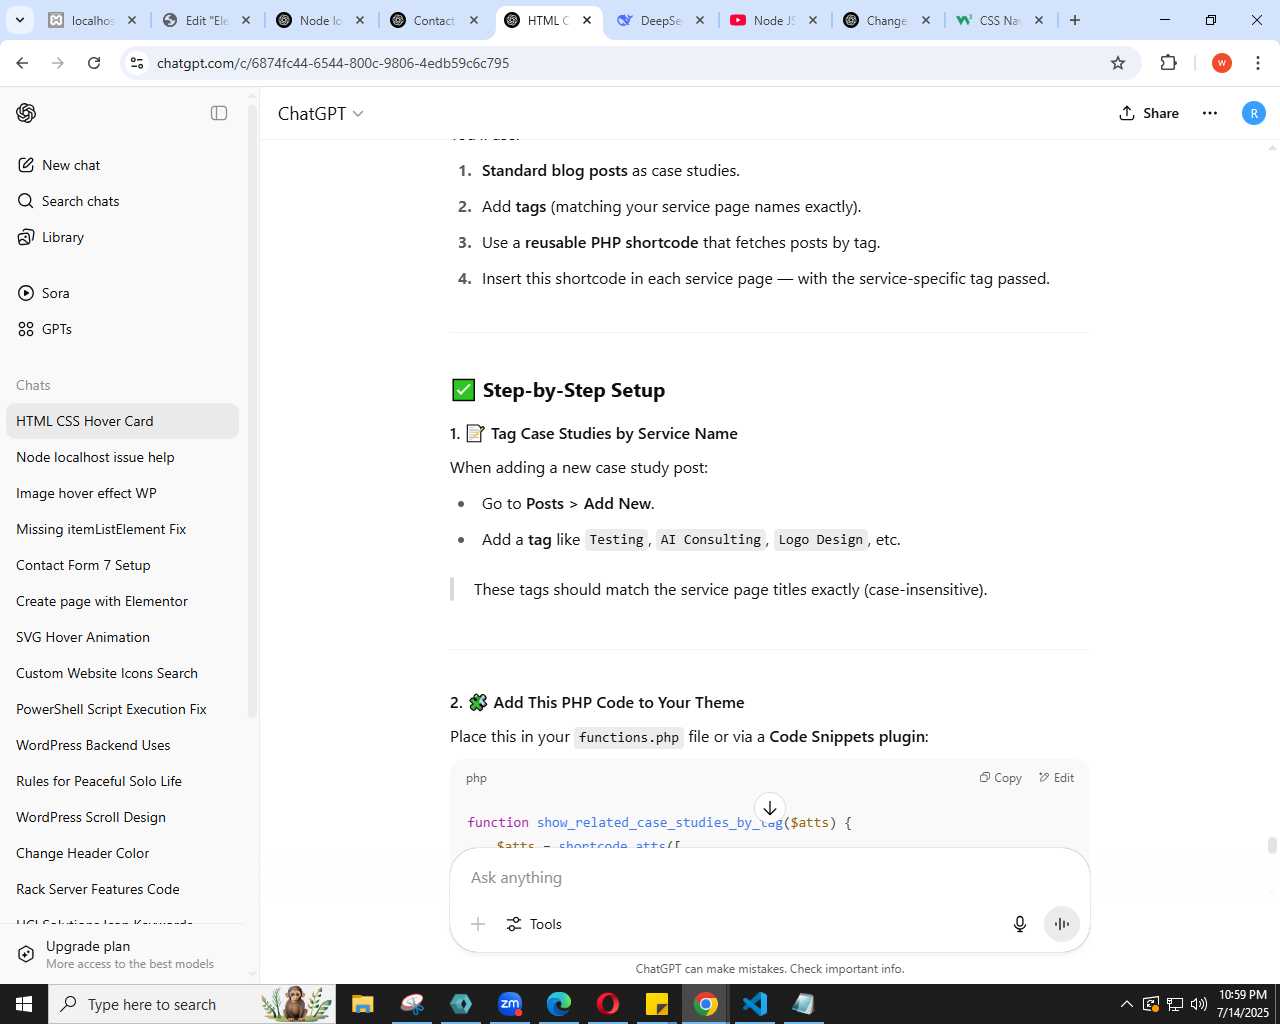Collapse the sidebar with toggle icon
This screenshot has height=1024, width=1280.
219,113
